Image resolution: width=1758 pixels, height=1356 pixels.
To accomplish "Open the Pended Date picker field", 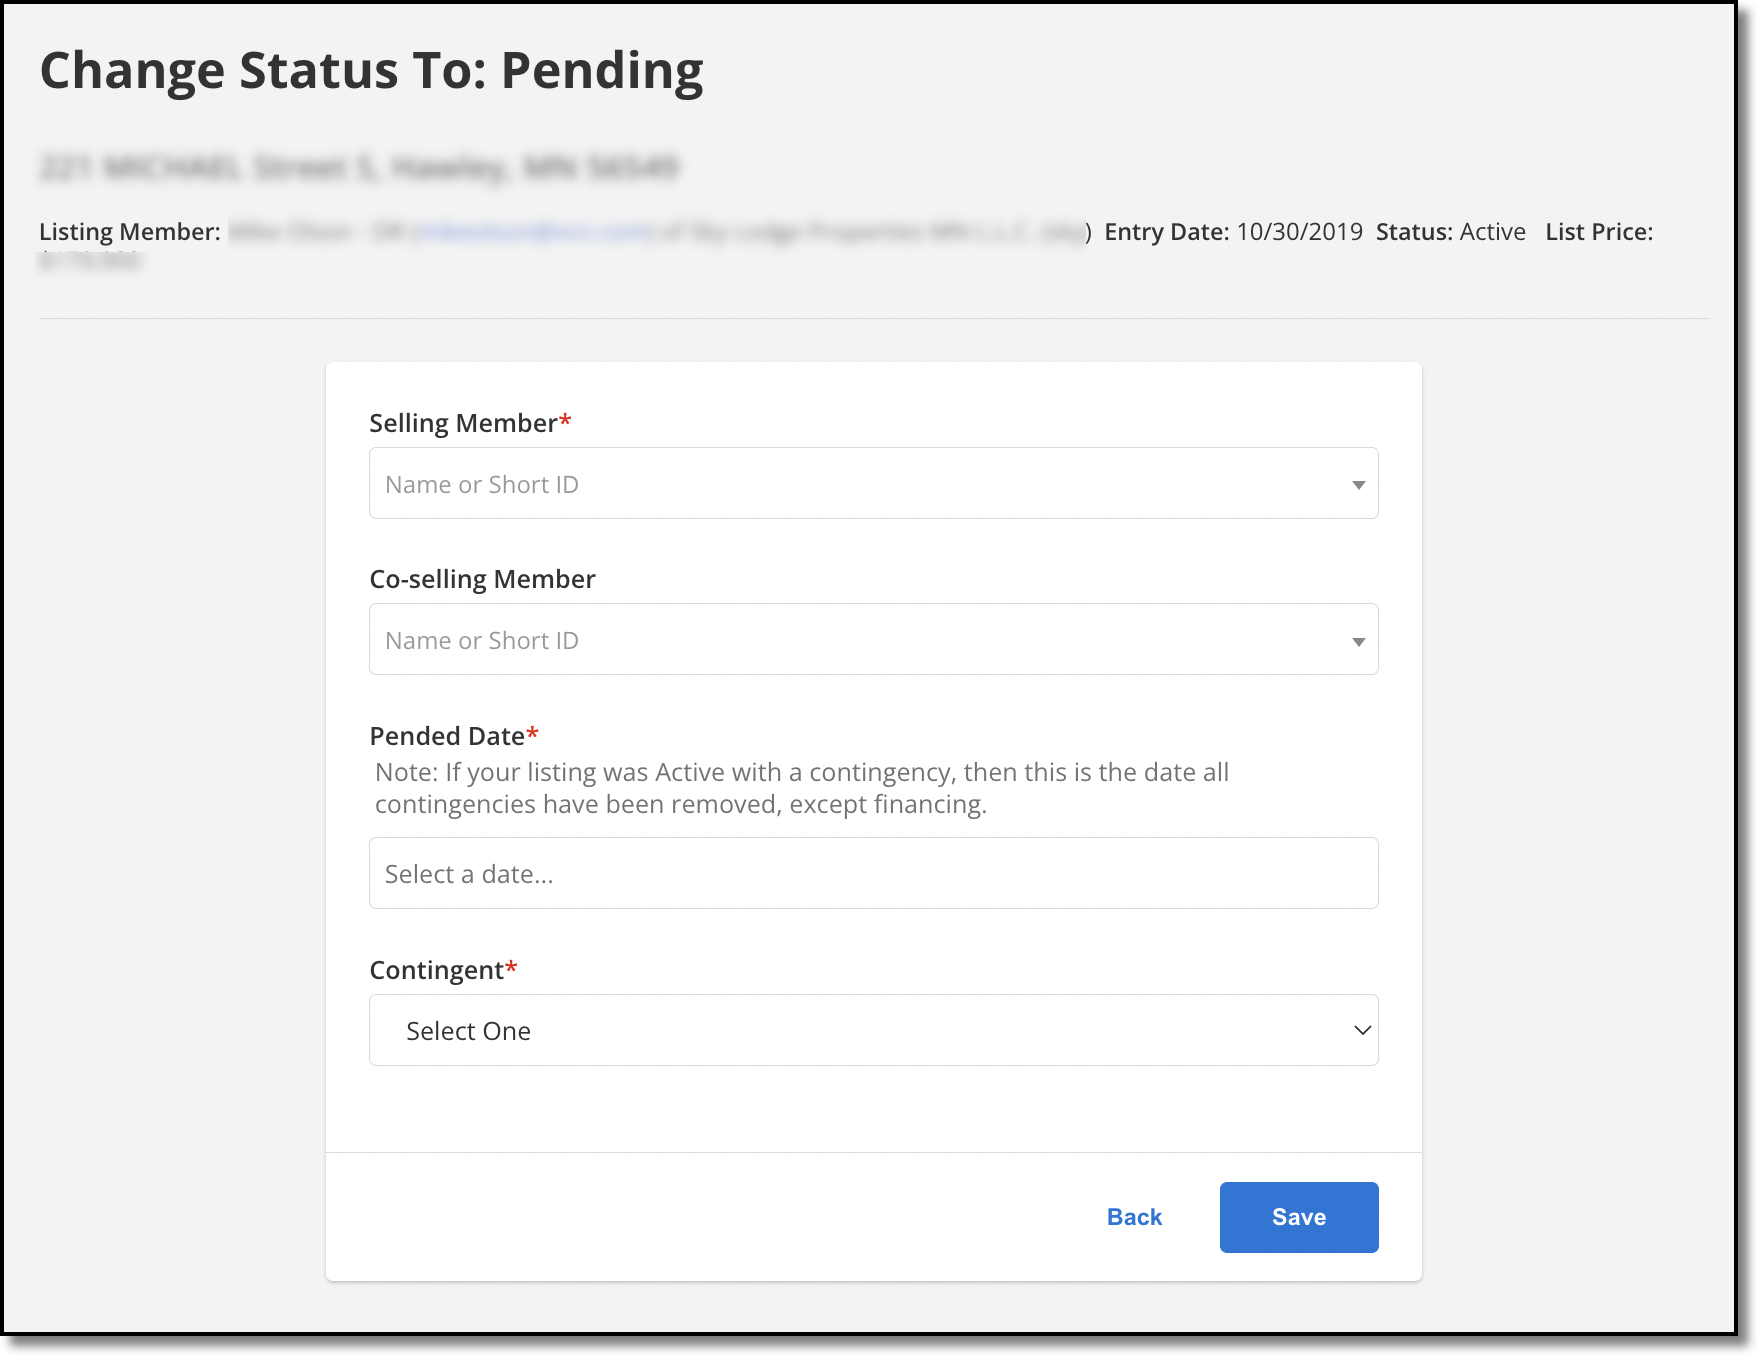I will click(873, 873).
